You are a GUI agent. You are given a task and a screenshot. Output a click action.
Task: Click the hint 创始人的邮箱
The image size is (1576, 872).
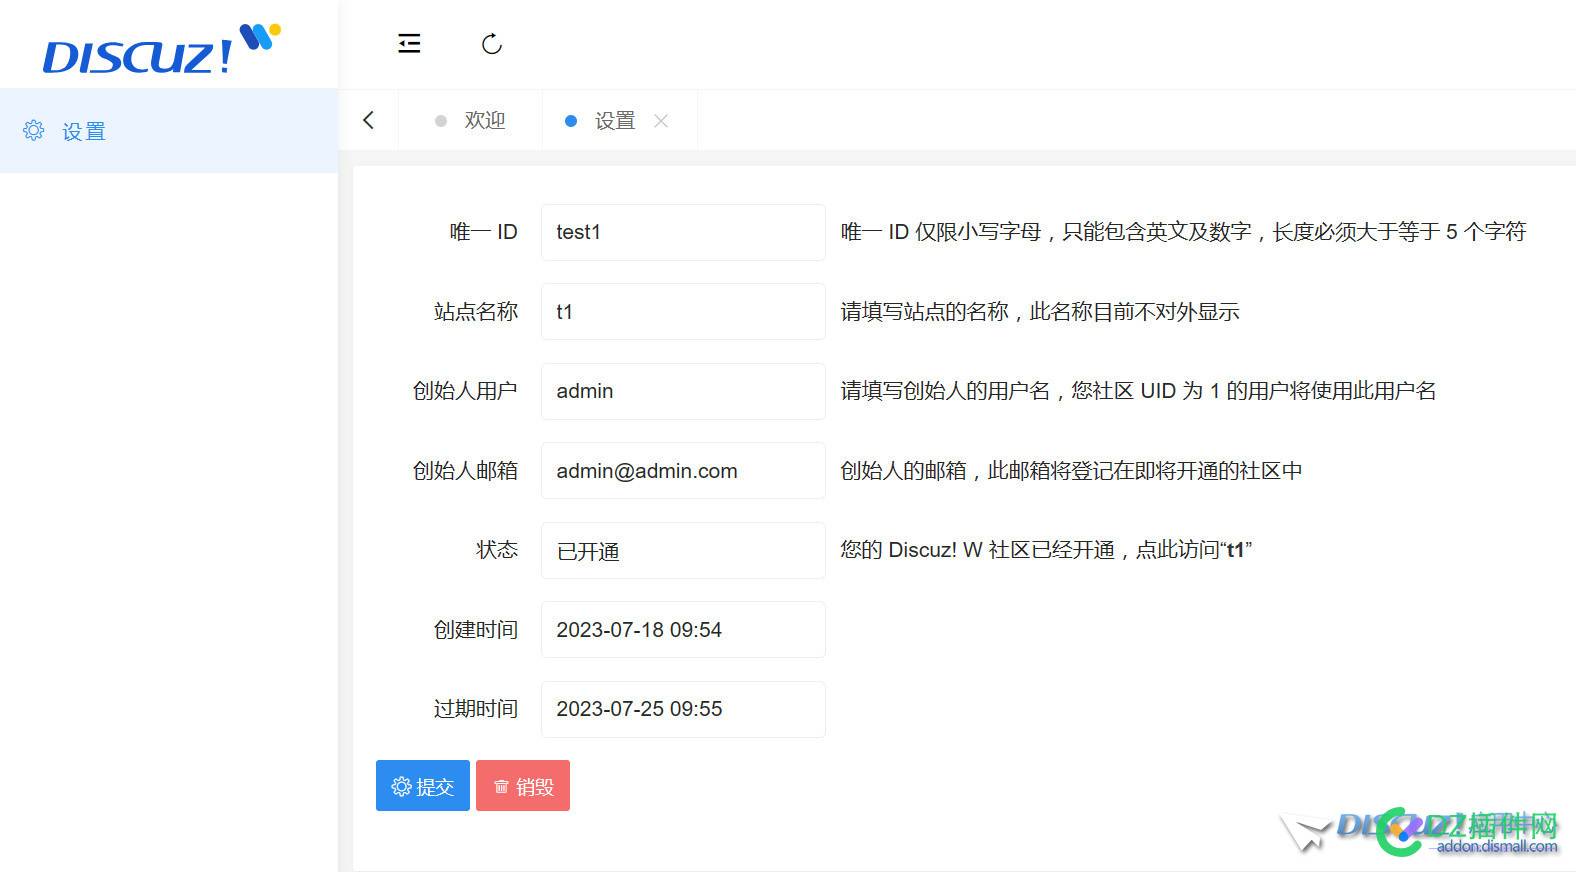click(x=1071, y=471)
